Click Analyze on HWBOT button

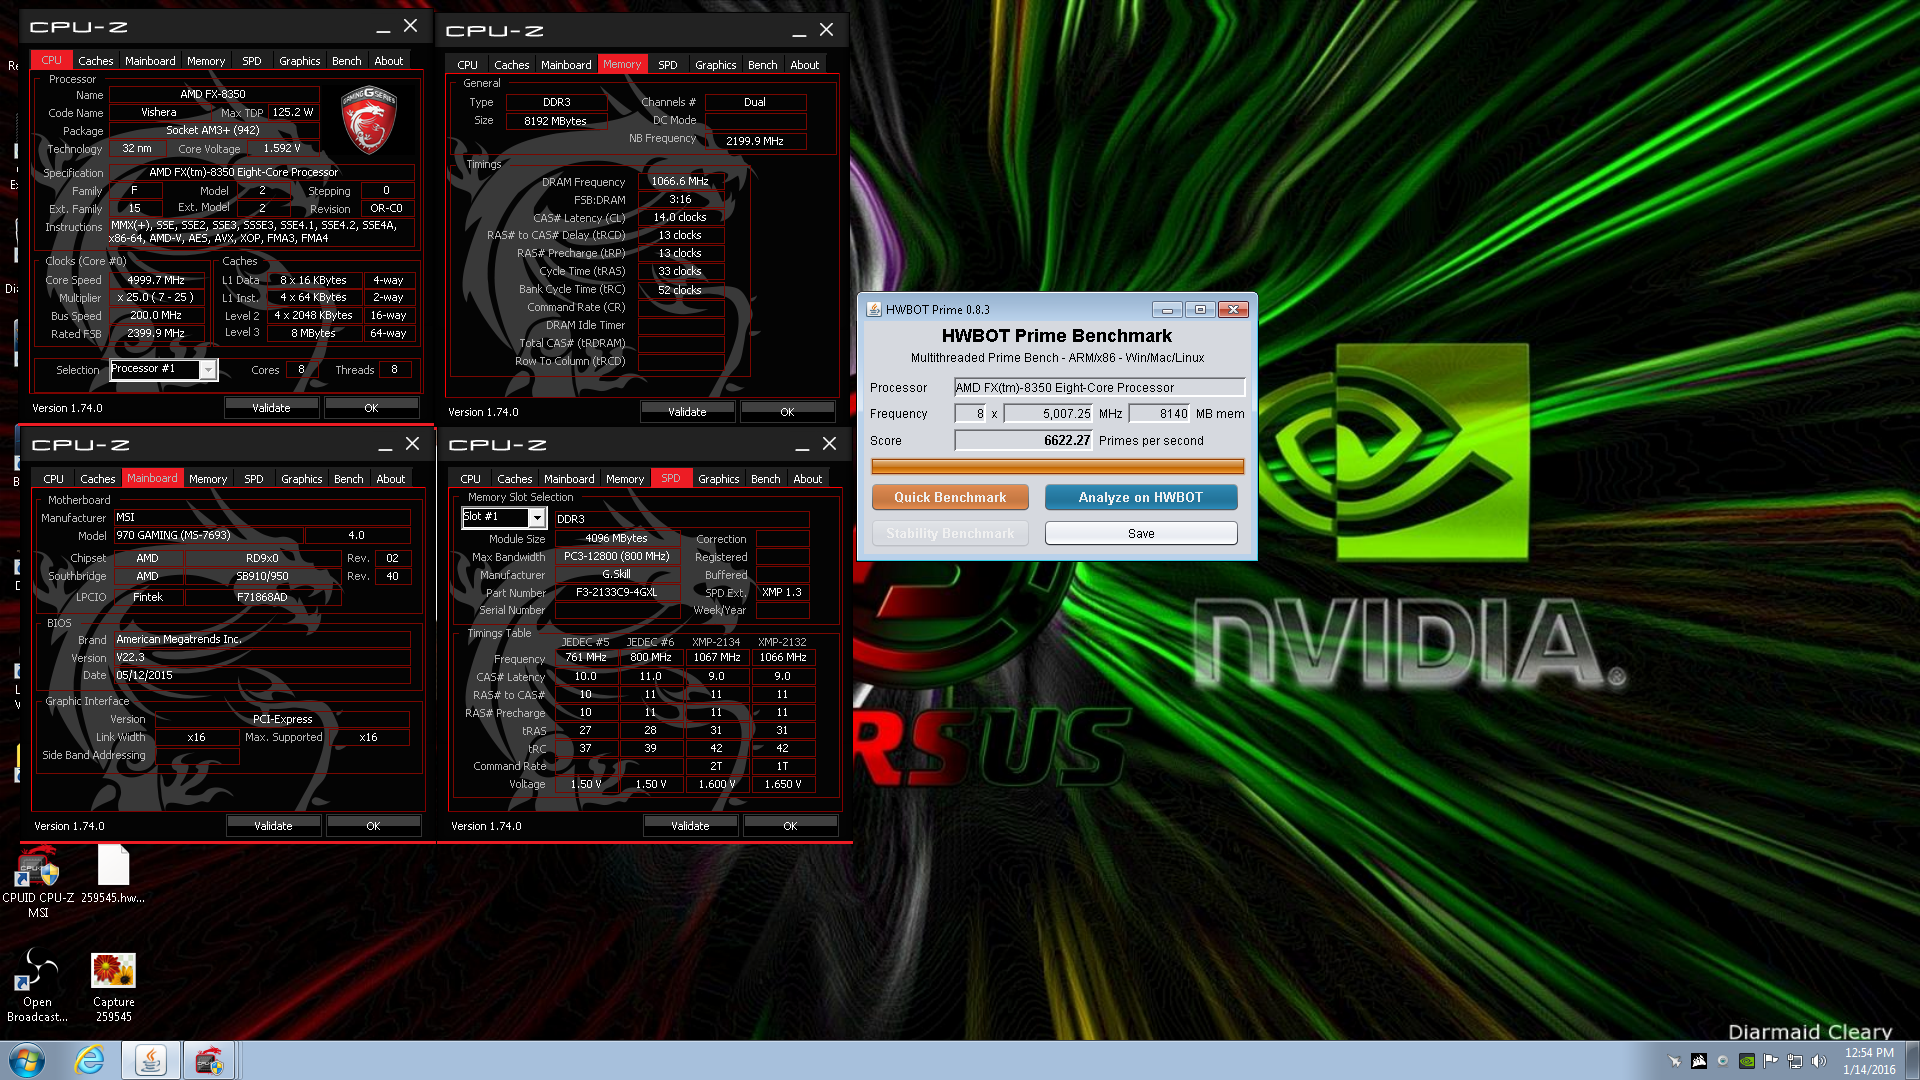1141,497
